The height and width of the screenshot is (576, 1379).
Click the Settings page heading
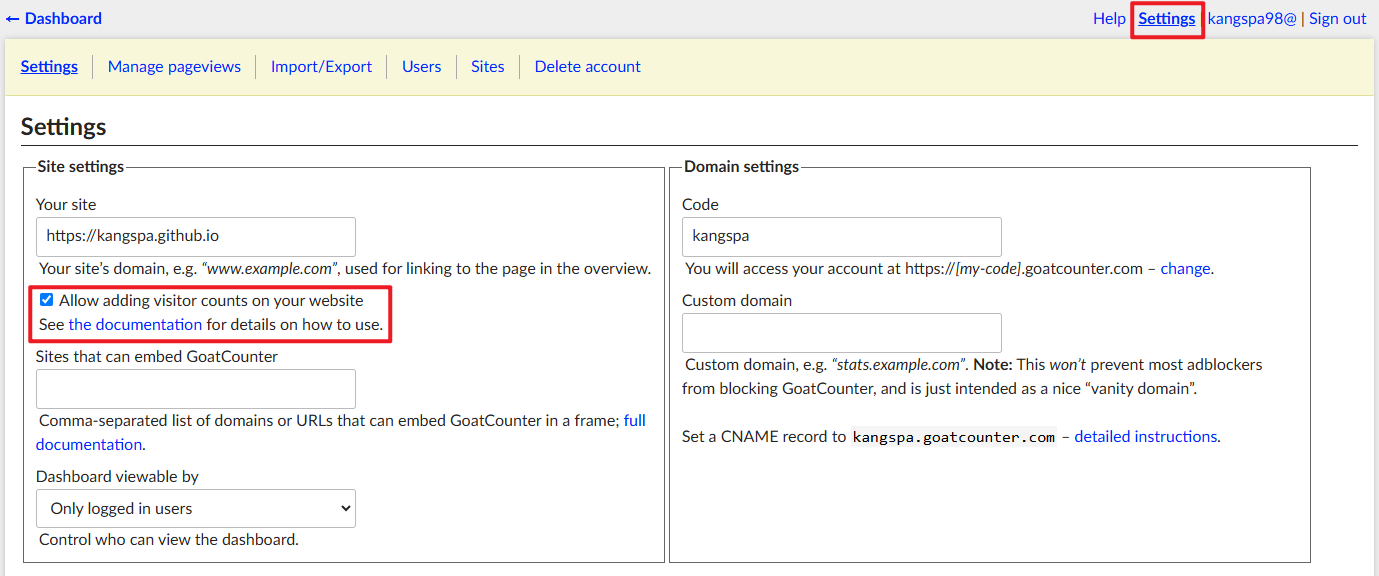(x=63, y=127)
